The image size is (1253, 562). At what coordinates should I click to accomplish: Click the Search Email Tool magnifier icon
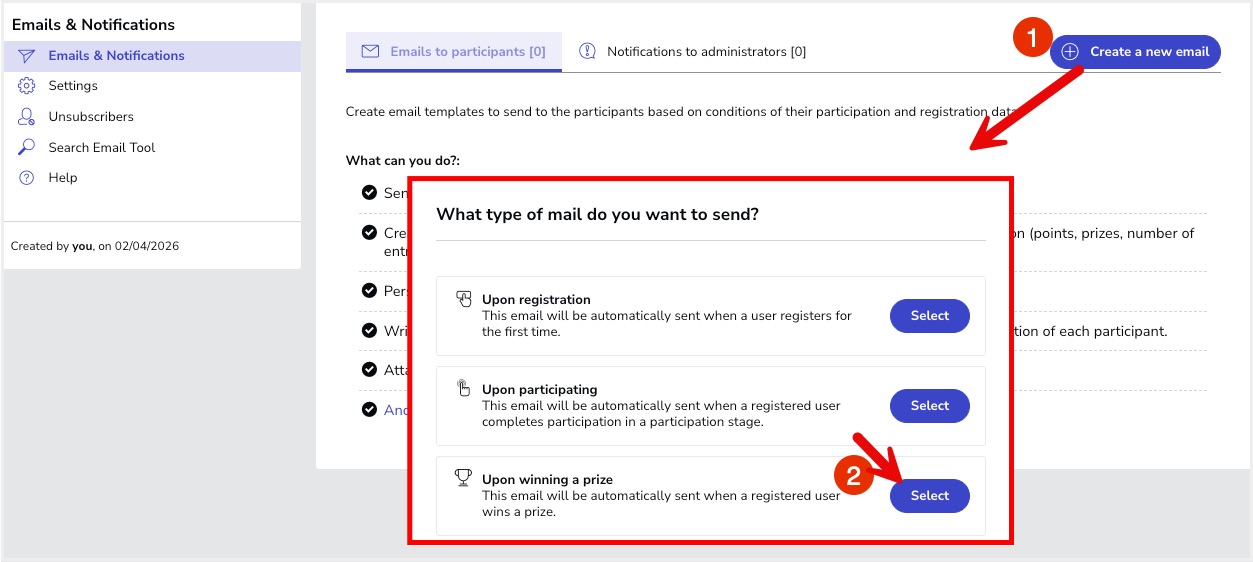(27, 147)
